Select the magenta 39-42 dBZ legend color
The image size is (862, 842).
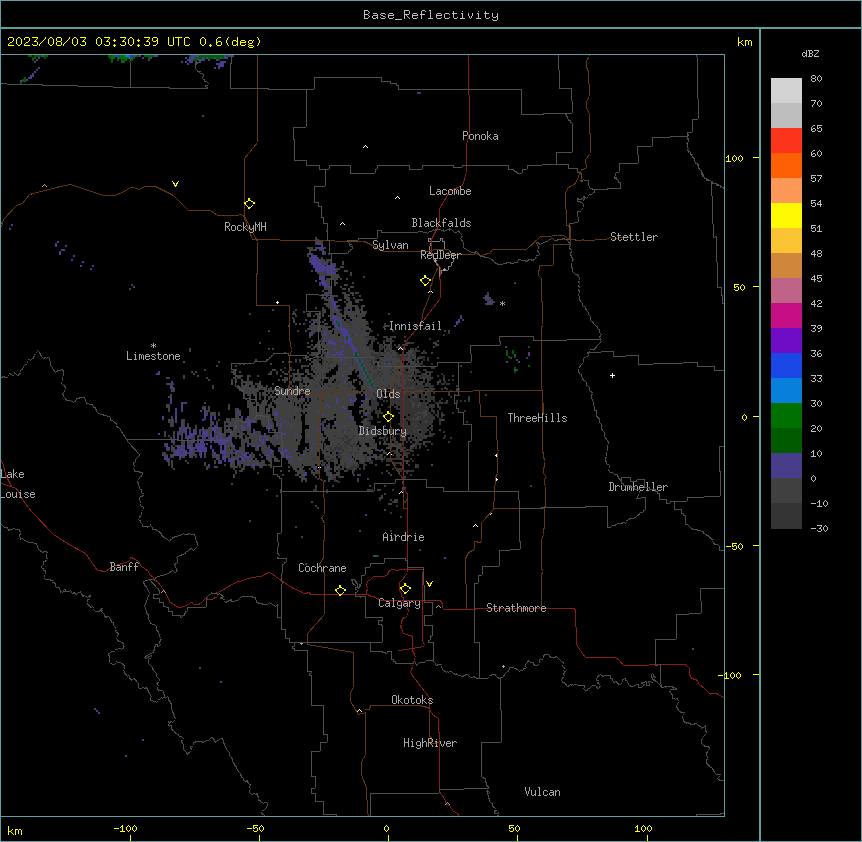786,316
